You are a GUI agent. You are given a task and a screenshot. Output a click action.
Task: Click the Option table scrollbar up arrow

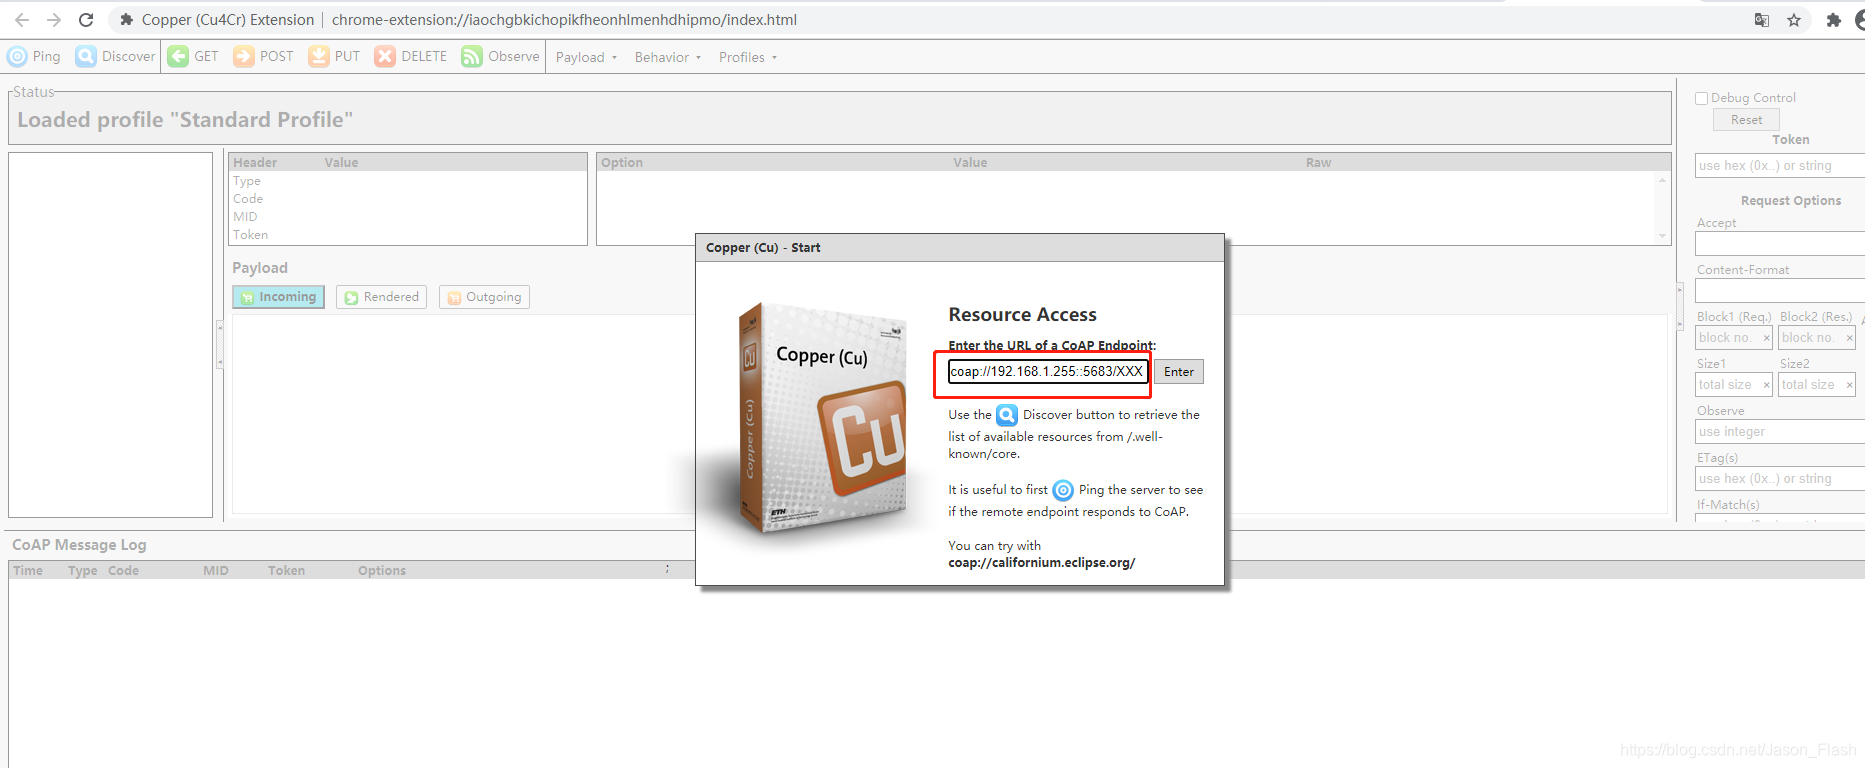(1663, 180)
